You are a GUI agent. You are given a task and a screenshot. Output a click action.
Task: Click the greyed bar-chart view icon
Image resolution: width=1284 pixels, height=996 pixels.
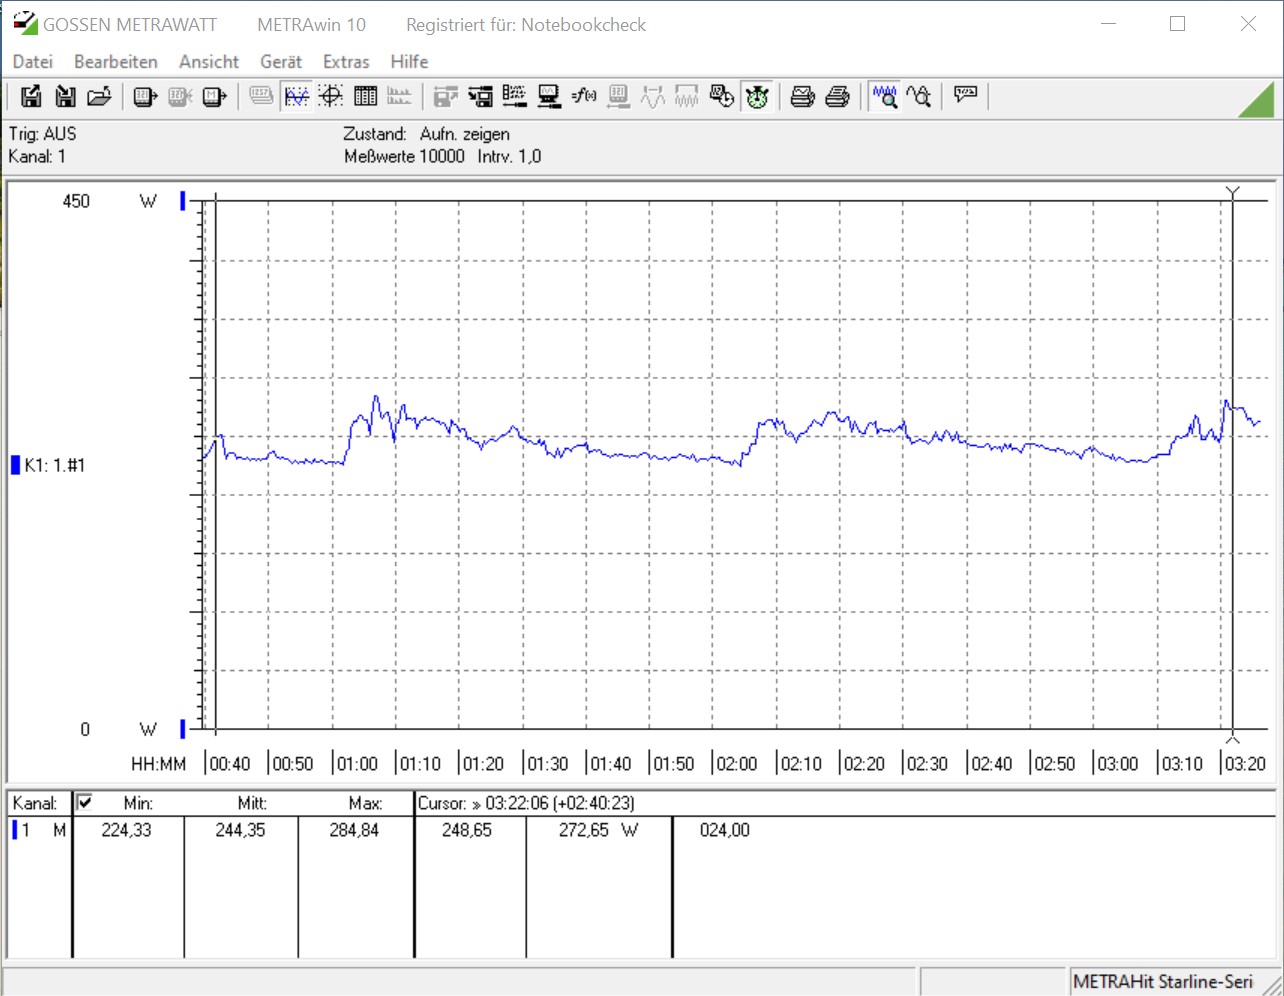point(399,96)
